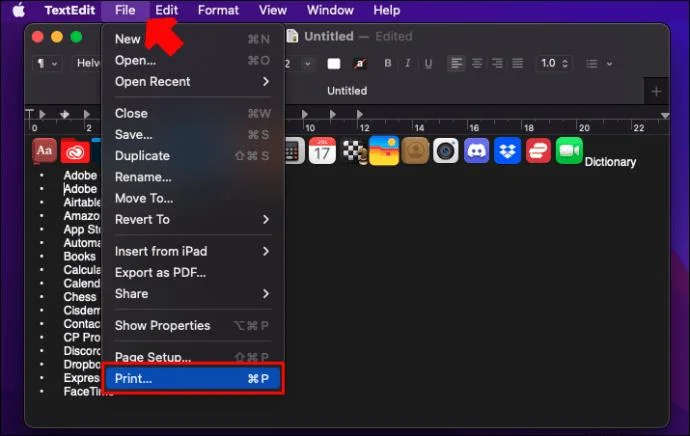Align text to the right
This screenshot has width=690, height=436.
tap(497, 63)
